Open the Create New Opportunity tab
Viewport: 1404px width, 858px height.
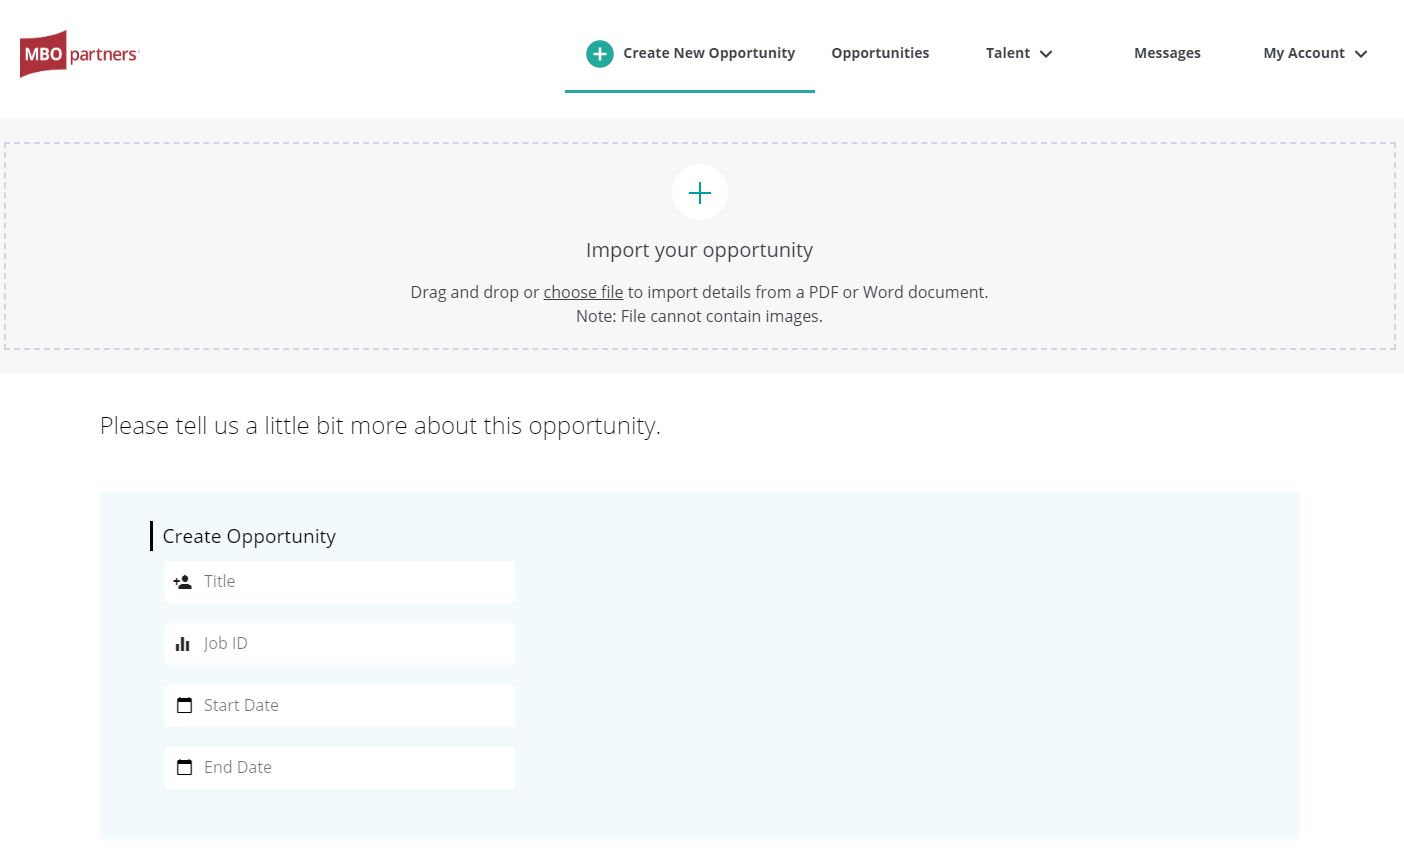[x=690, y=54]
